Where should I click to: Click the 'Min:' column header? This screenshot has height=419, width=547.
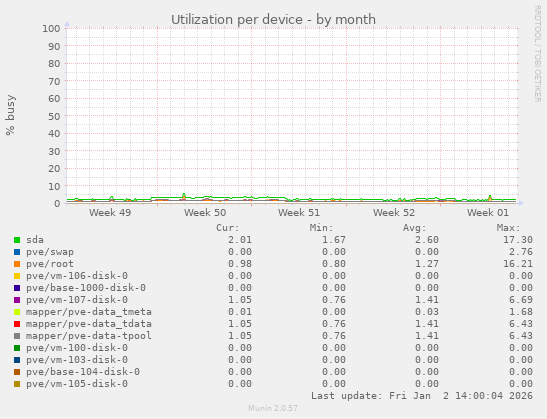coord(321,228)
